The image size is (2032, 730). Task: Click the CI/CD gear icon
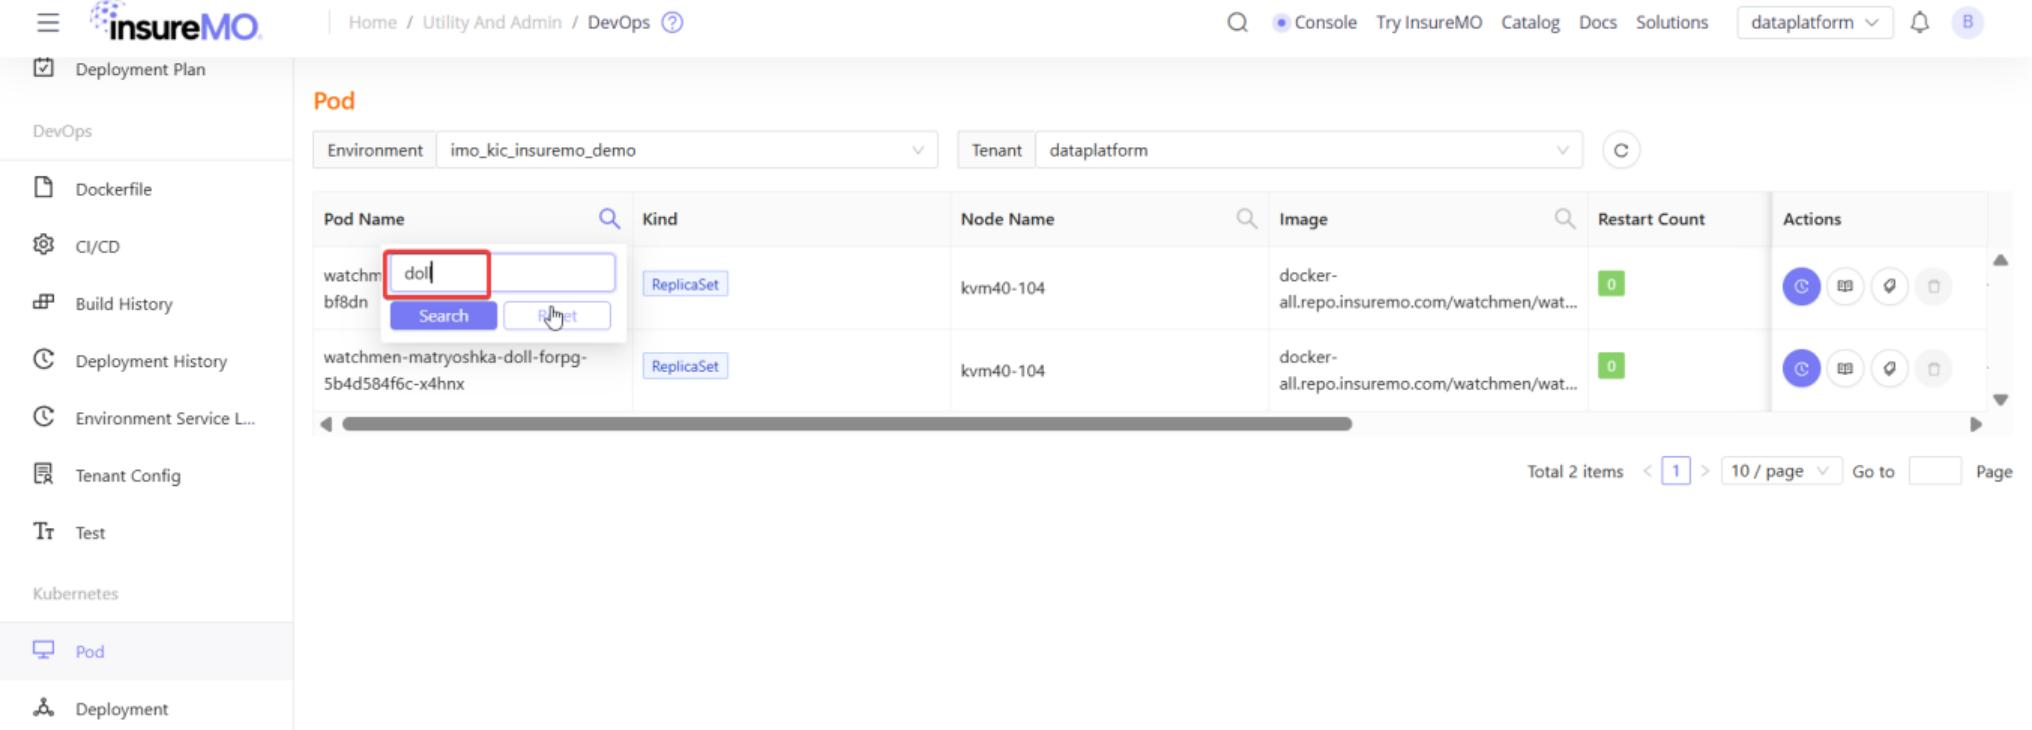pos(43,245)
